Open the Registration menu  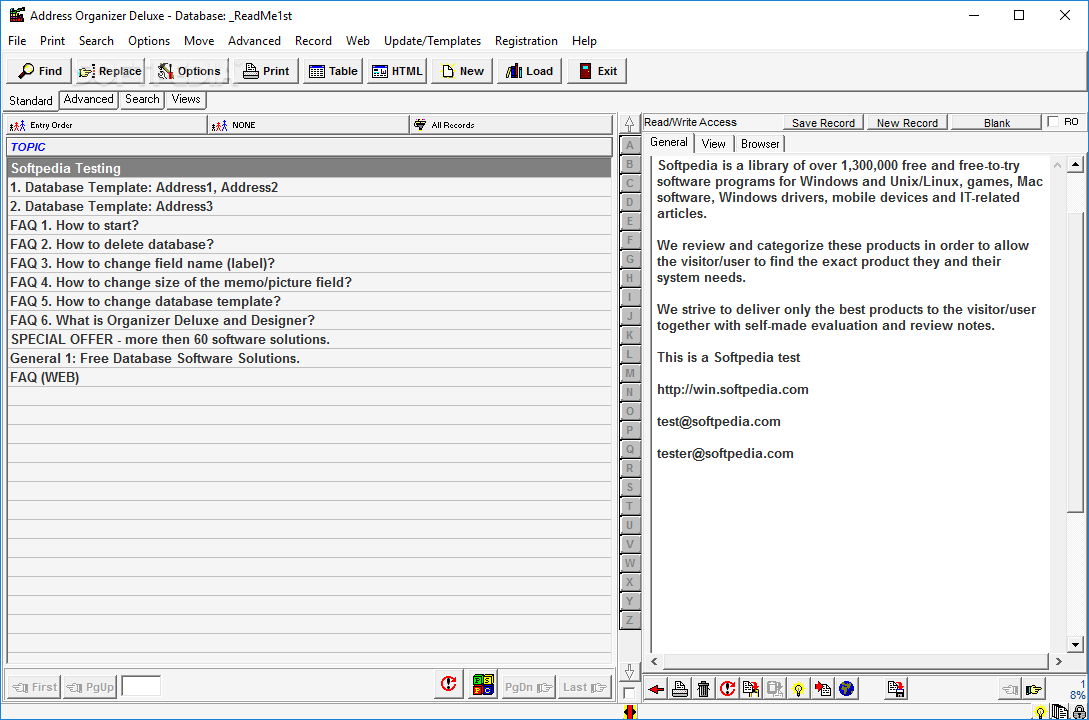tap(526, 41)
